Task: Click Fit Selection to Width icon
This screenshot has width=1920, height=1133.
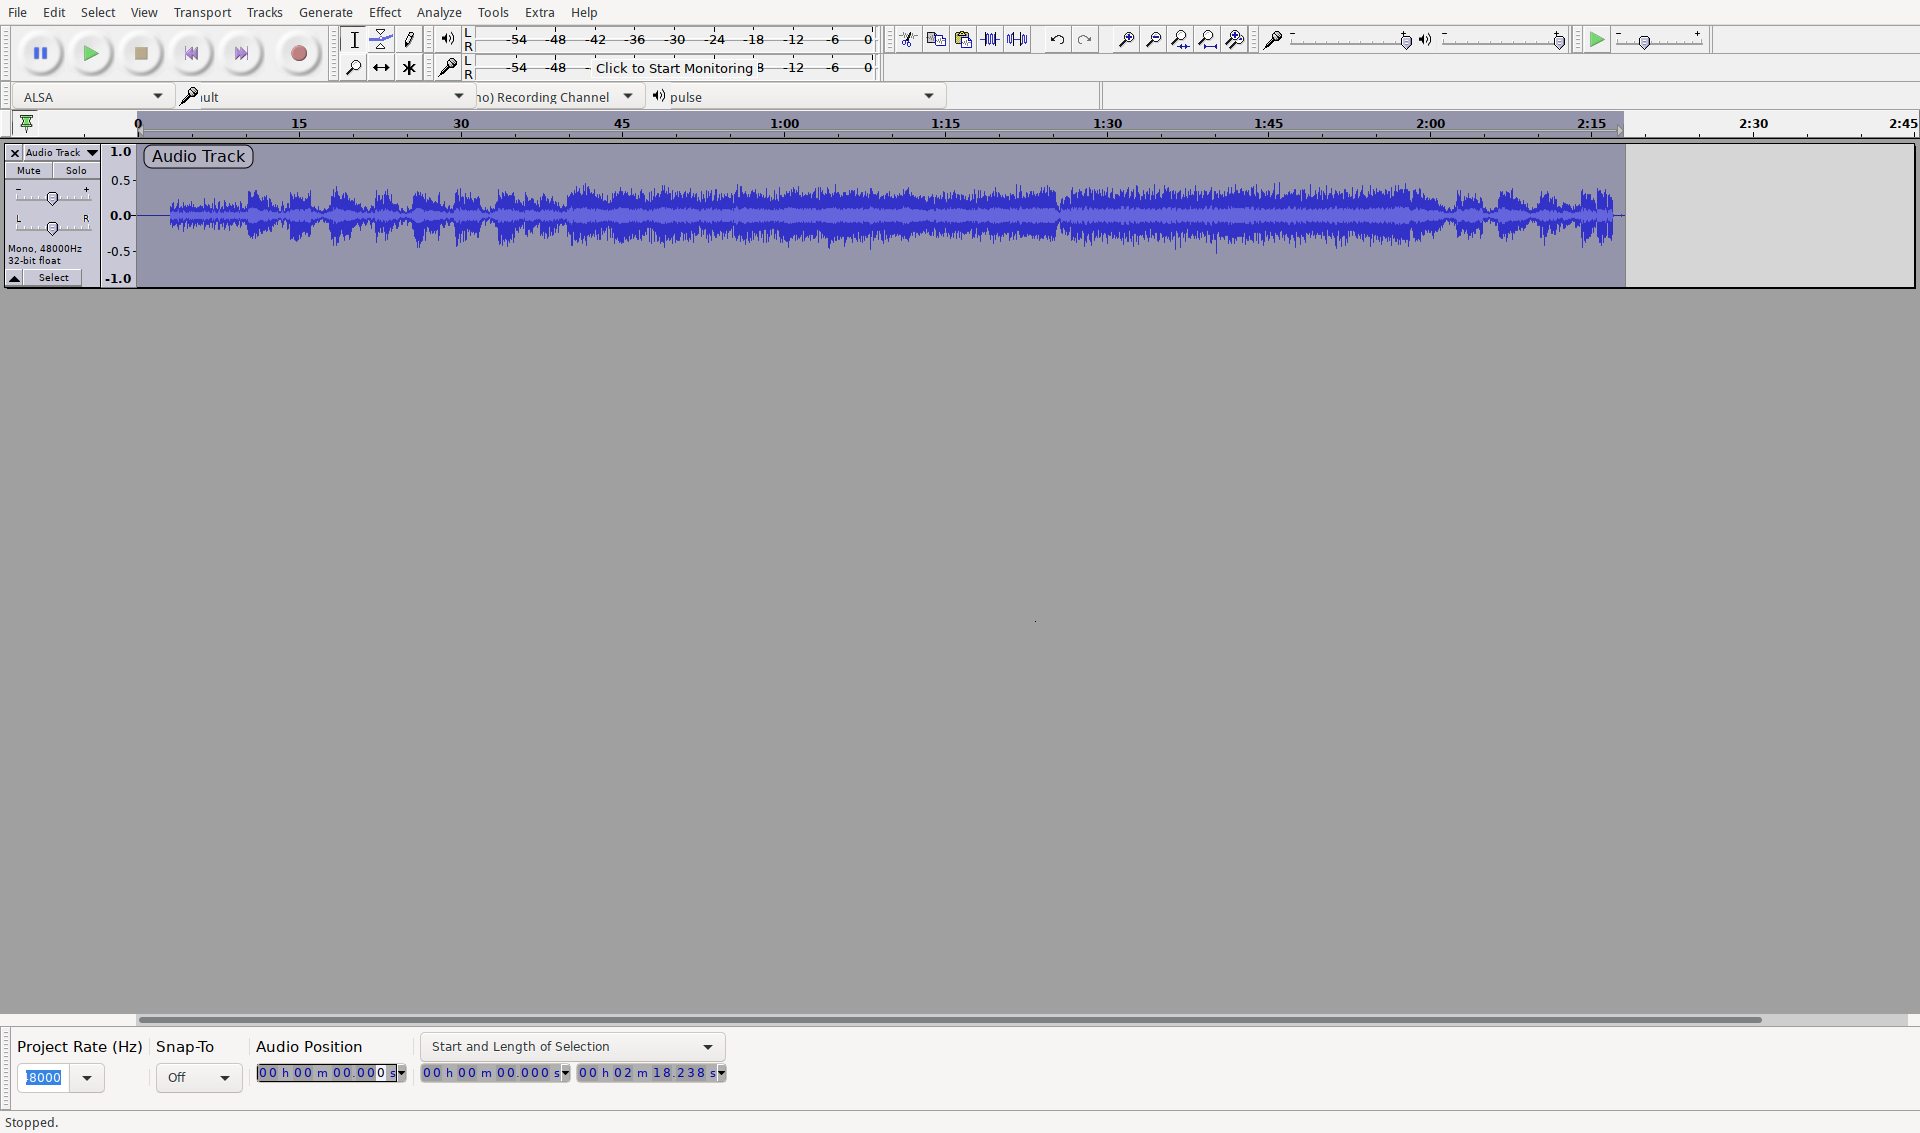Action: 1180,40
